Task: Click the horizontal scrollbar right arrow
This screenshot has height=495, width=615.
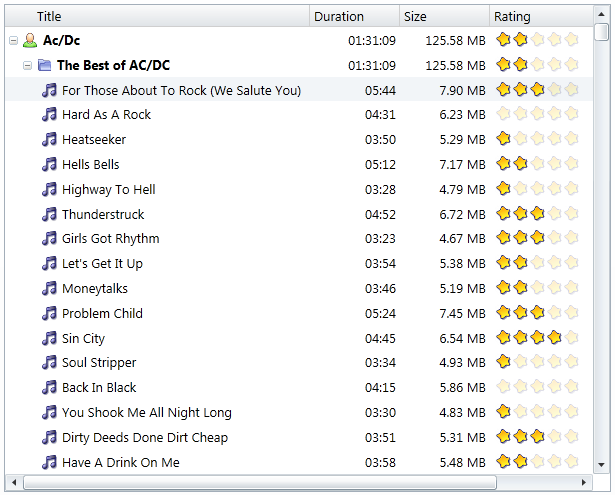Action: 586,482
